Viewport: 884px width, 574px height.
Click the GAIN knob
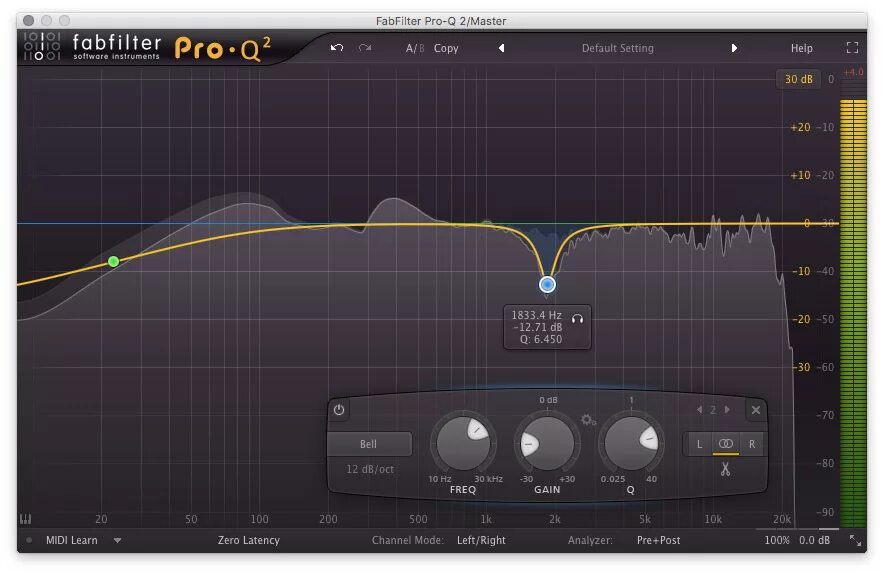point(547,444)
